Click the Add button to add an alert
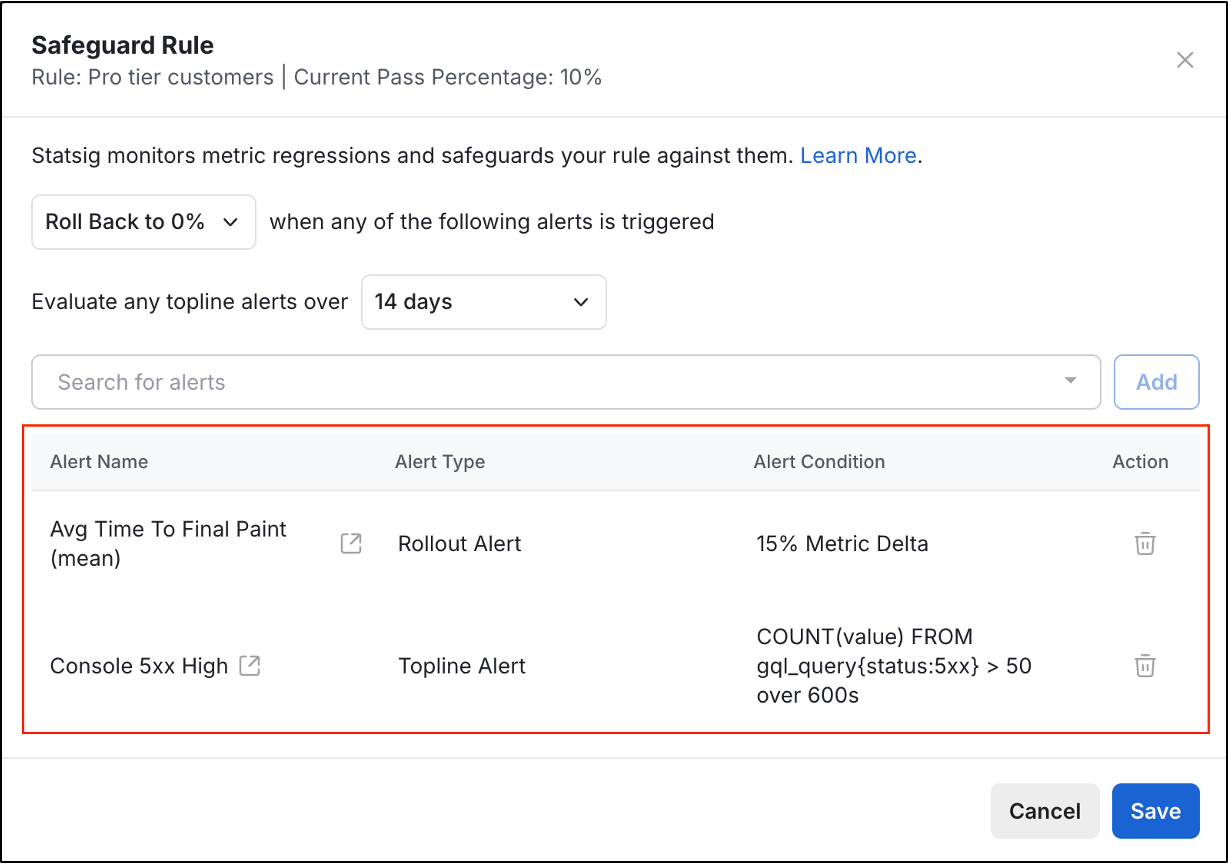Viewport: 1228px width, 864px height. tap(1156, 382)
